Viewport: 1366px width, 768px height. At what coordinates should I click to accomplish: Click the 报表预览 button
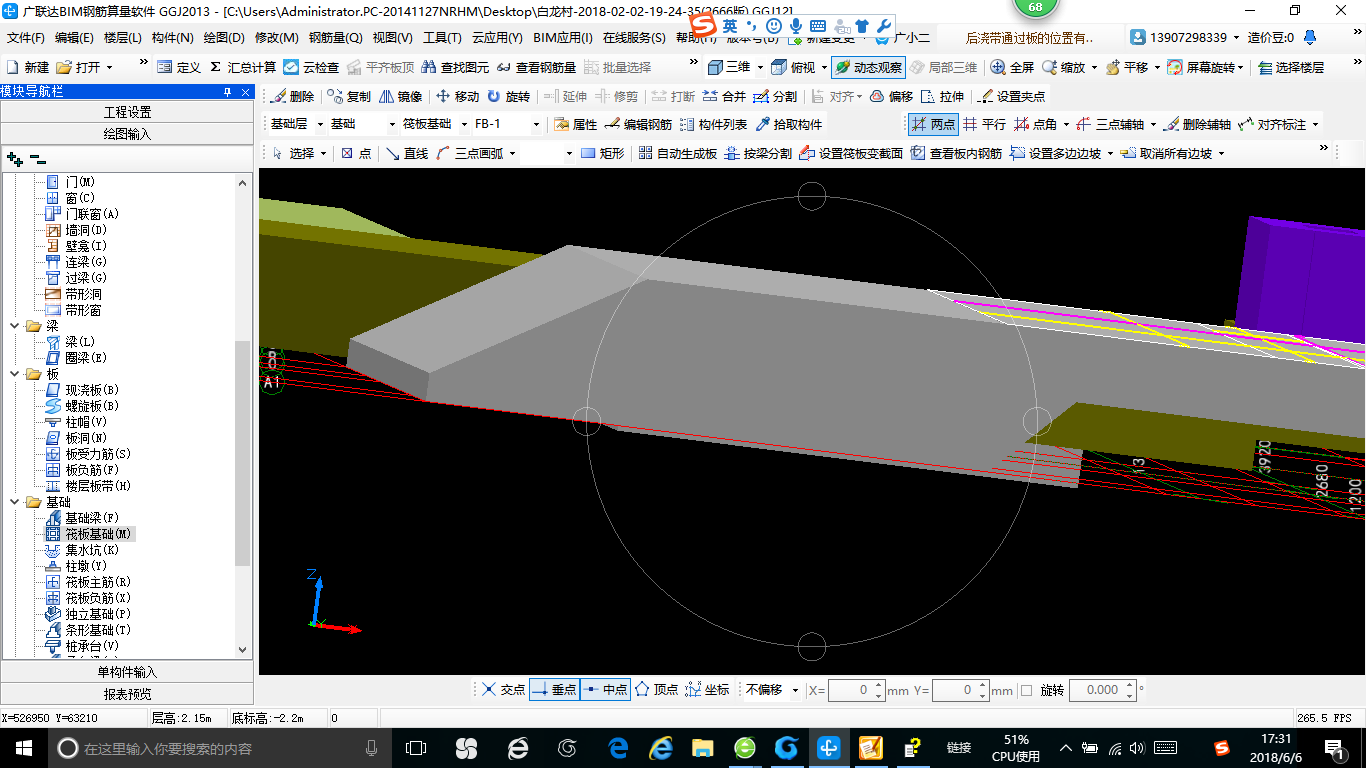point(127,694)
